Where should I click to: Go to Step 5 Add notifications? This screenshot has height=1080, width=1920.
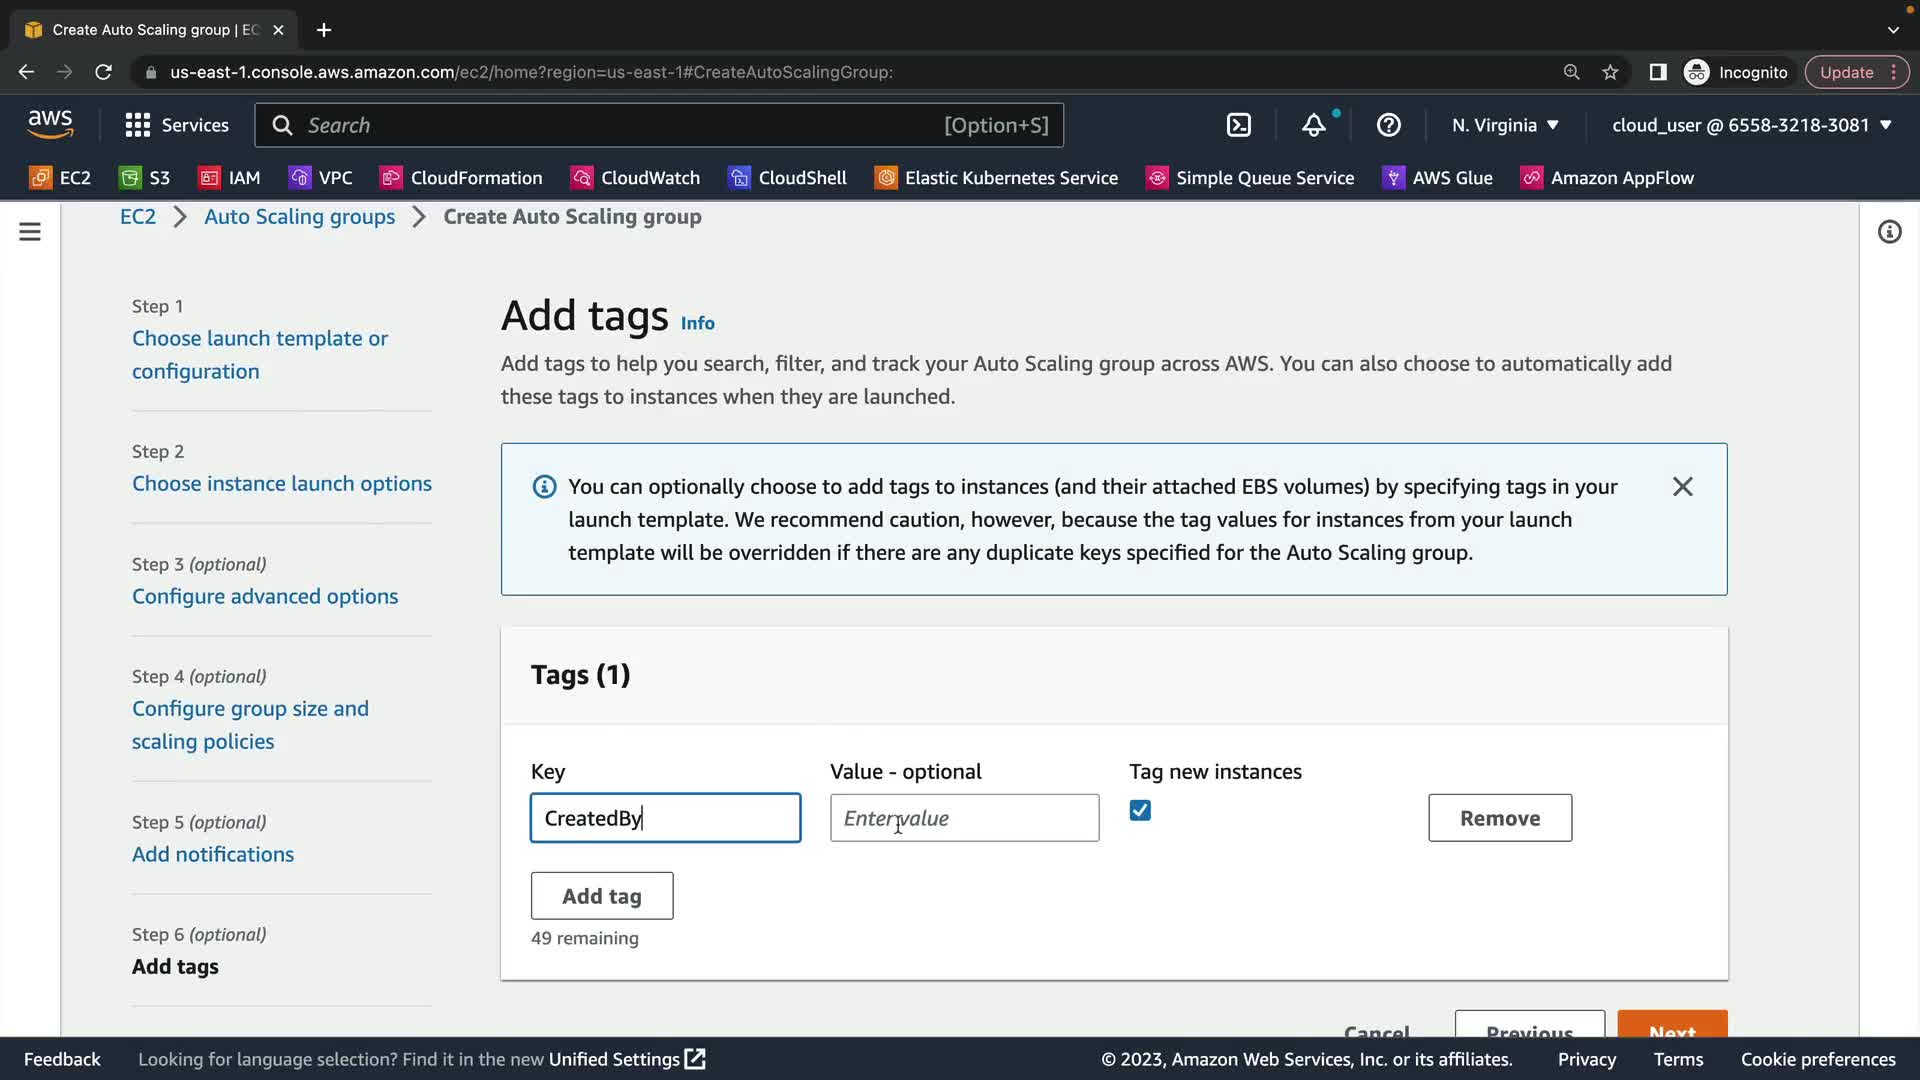coord(213,855)
